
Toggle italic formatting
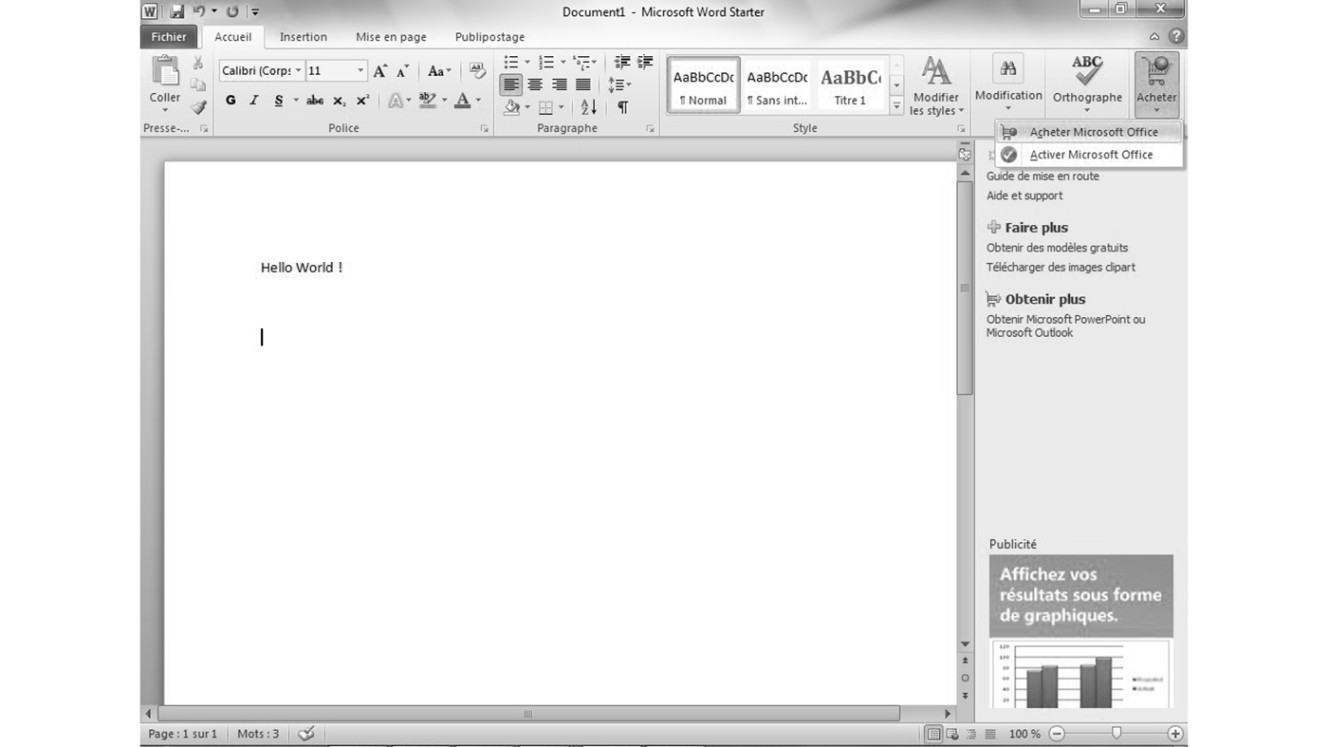[254, 100]
